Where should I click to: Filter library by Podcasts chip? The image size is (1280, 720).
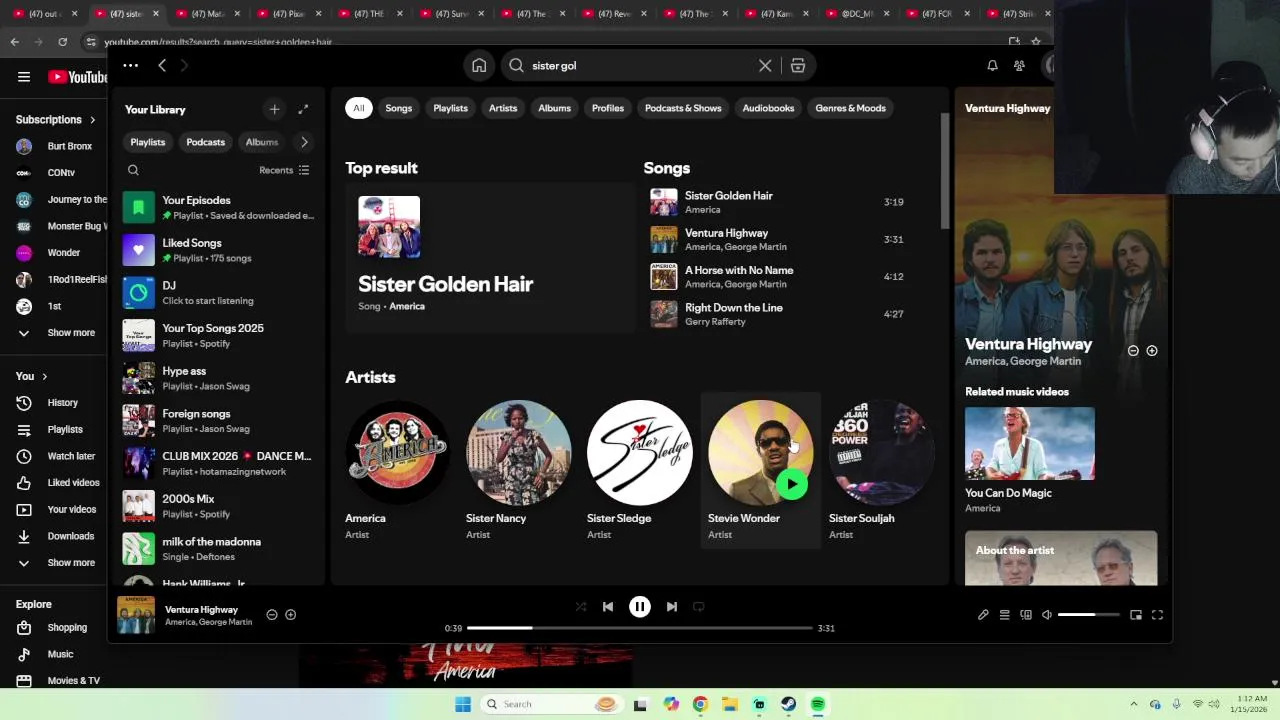click(206, 142)
